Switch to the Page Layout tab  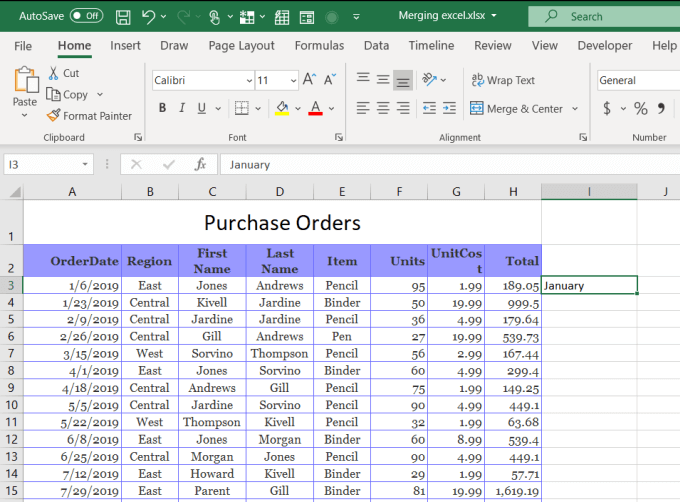(241, 45)
